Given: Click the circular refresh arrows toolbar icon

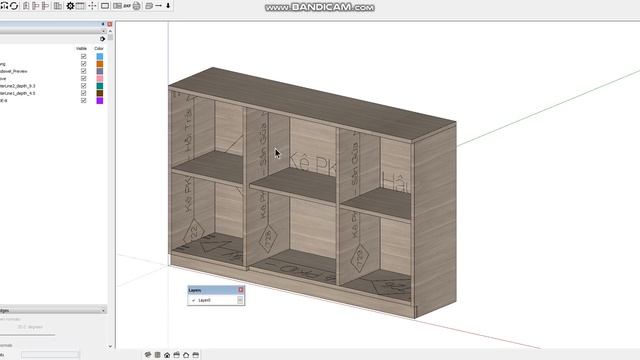Looking at the screenshot, I should 14,6.
